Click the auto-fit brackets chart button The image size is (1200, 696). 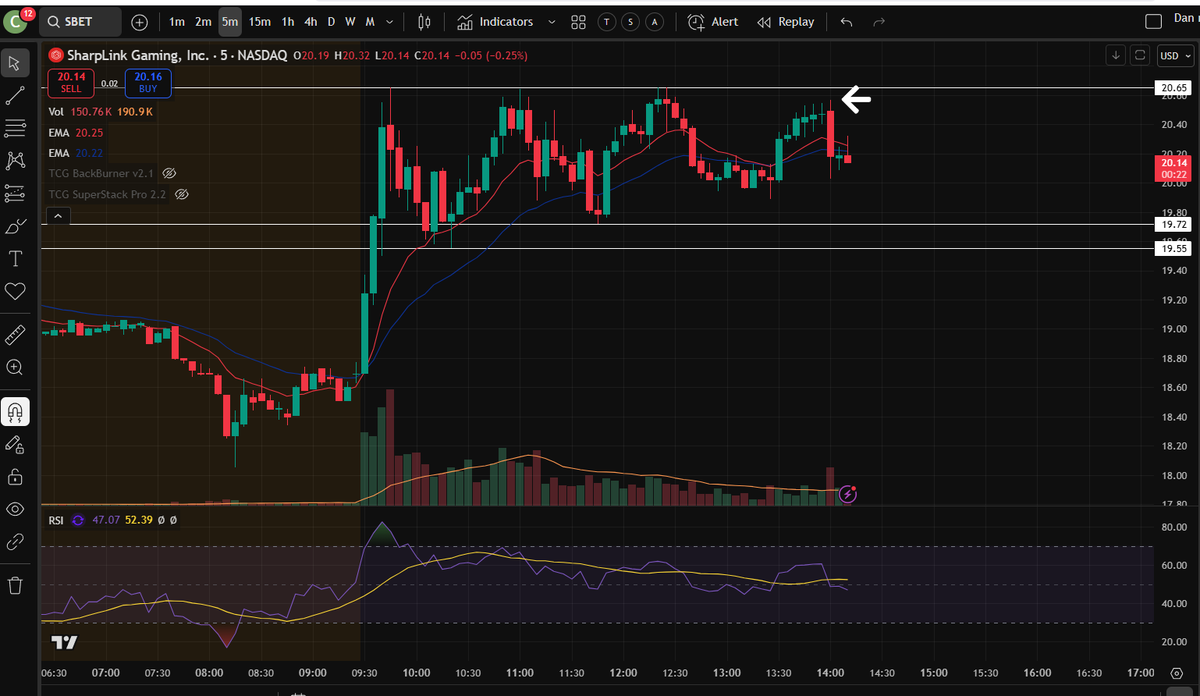(x=1139, y=55)
